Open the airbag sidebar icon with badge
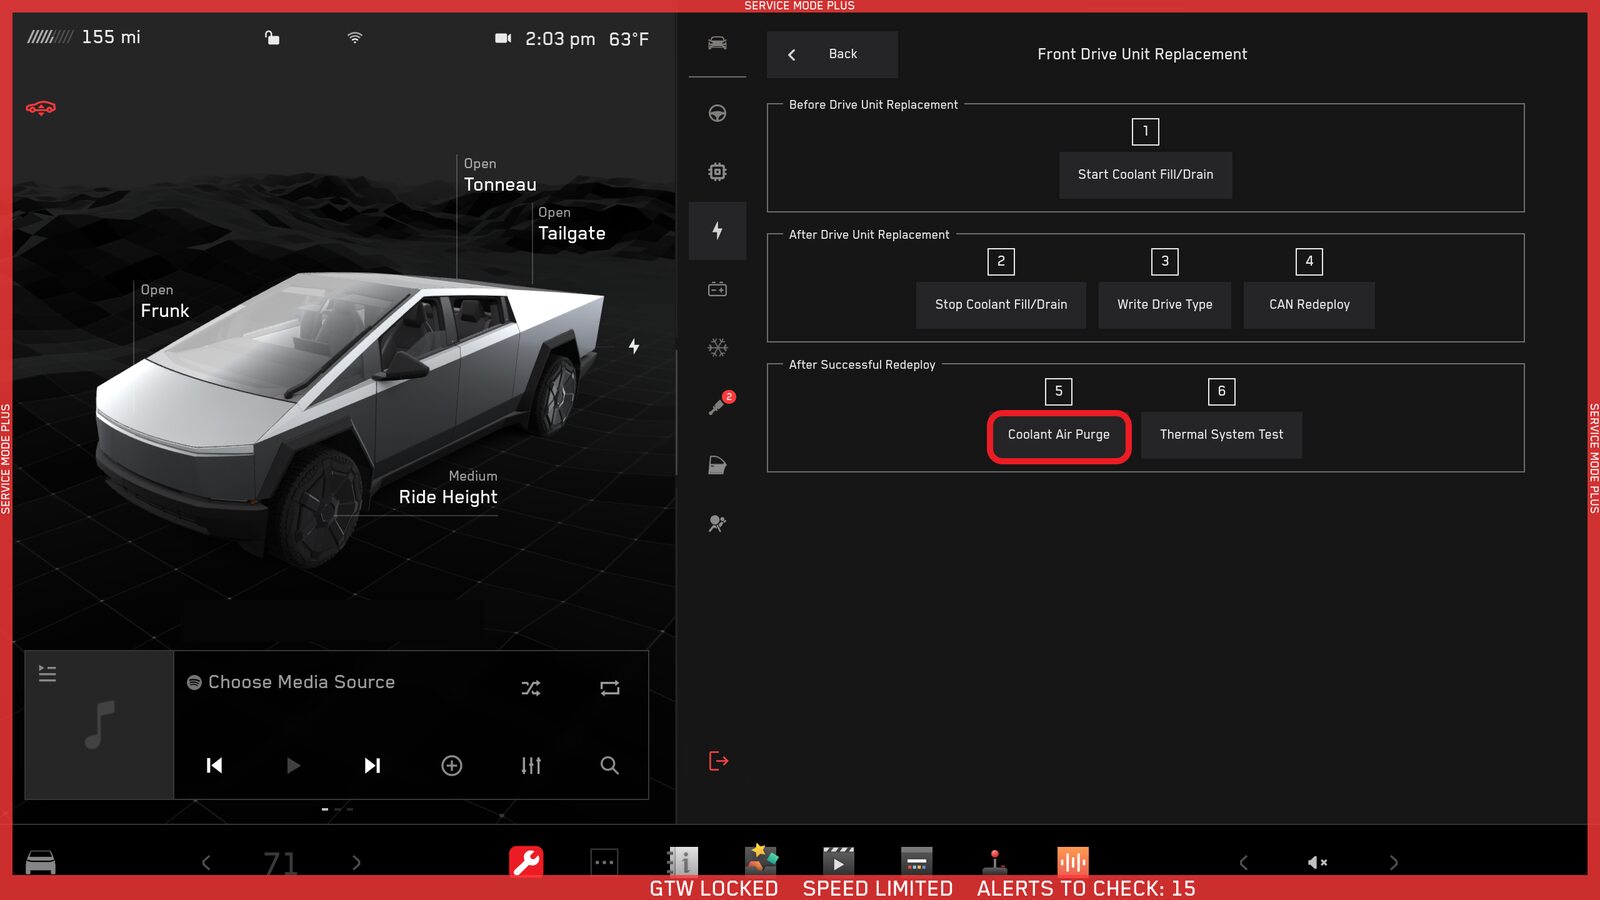The image size is (1600, 900). (721, 404)
